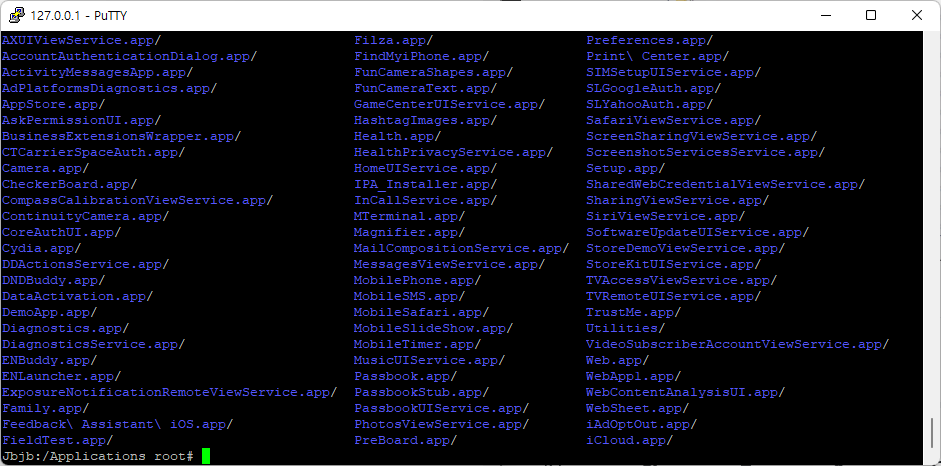Screen dimensions: 941x466
Task: Click GameCenterUIService.app/ entry
Action: click(x=449, y=104)
